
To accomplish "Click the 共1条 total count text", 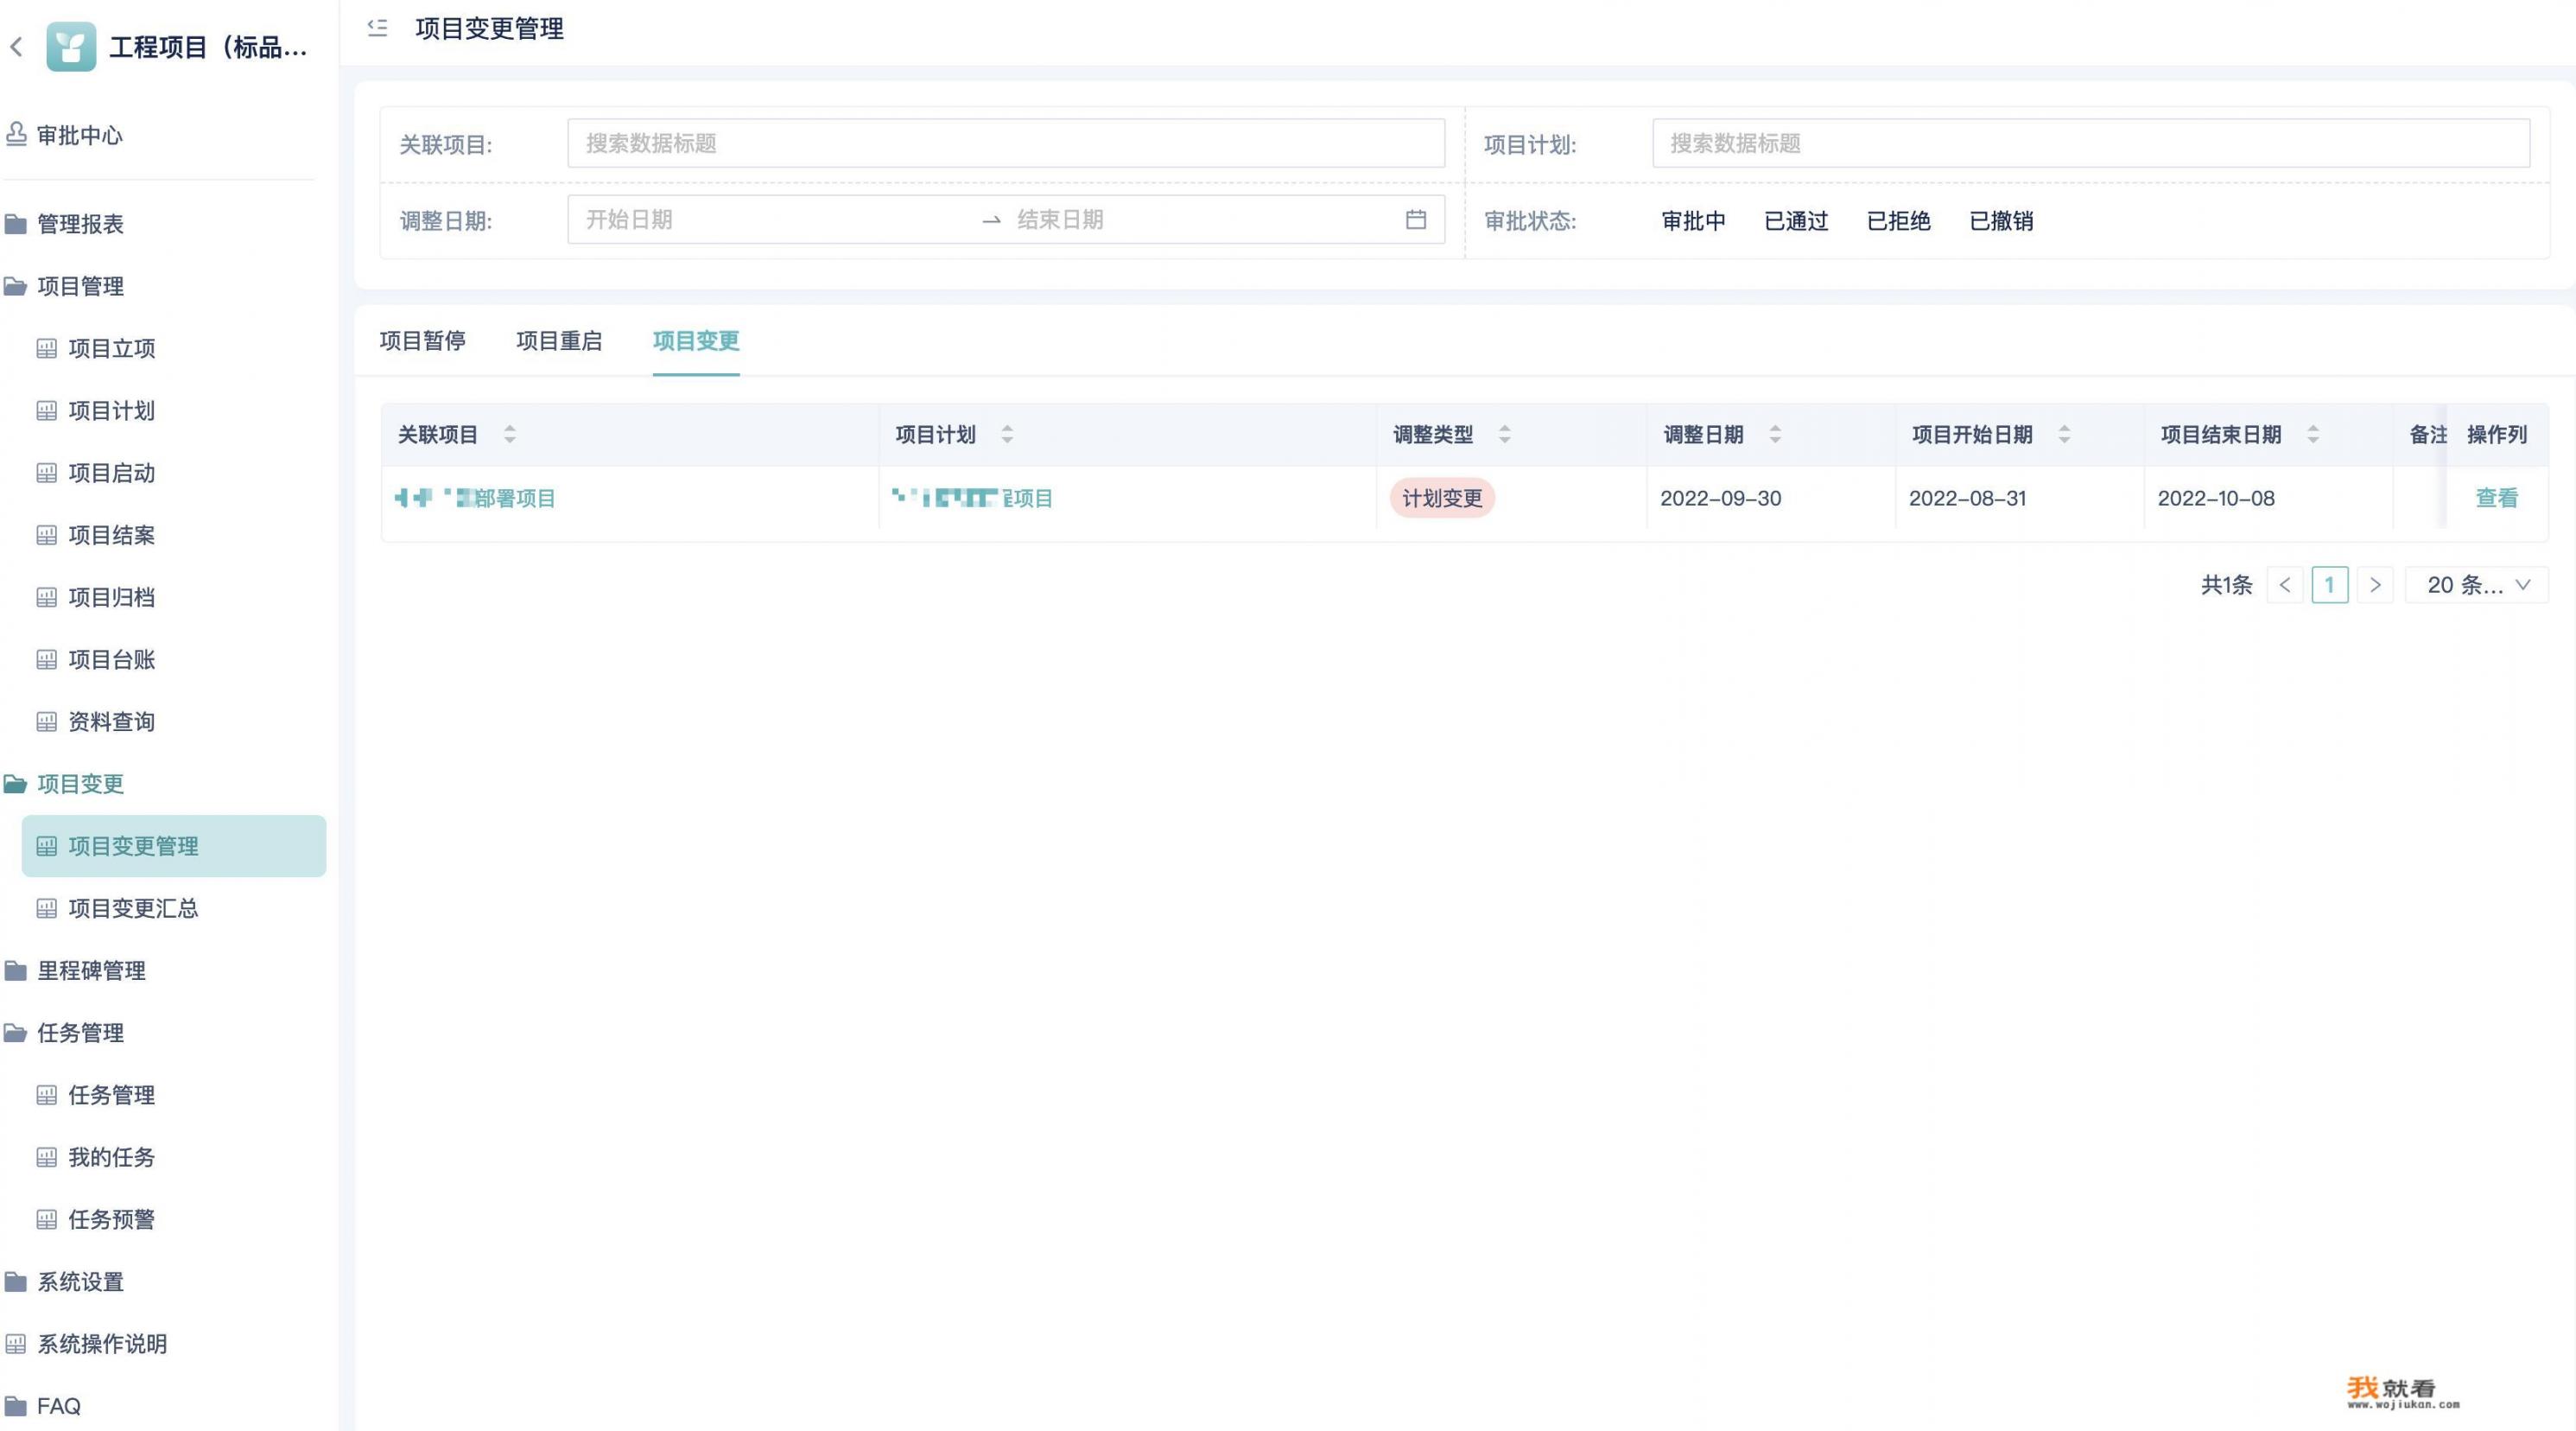I will pyautogui.click(x=2227, y=585).
